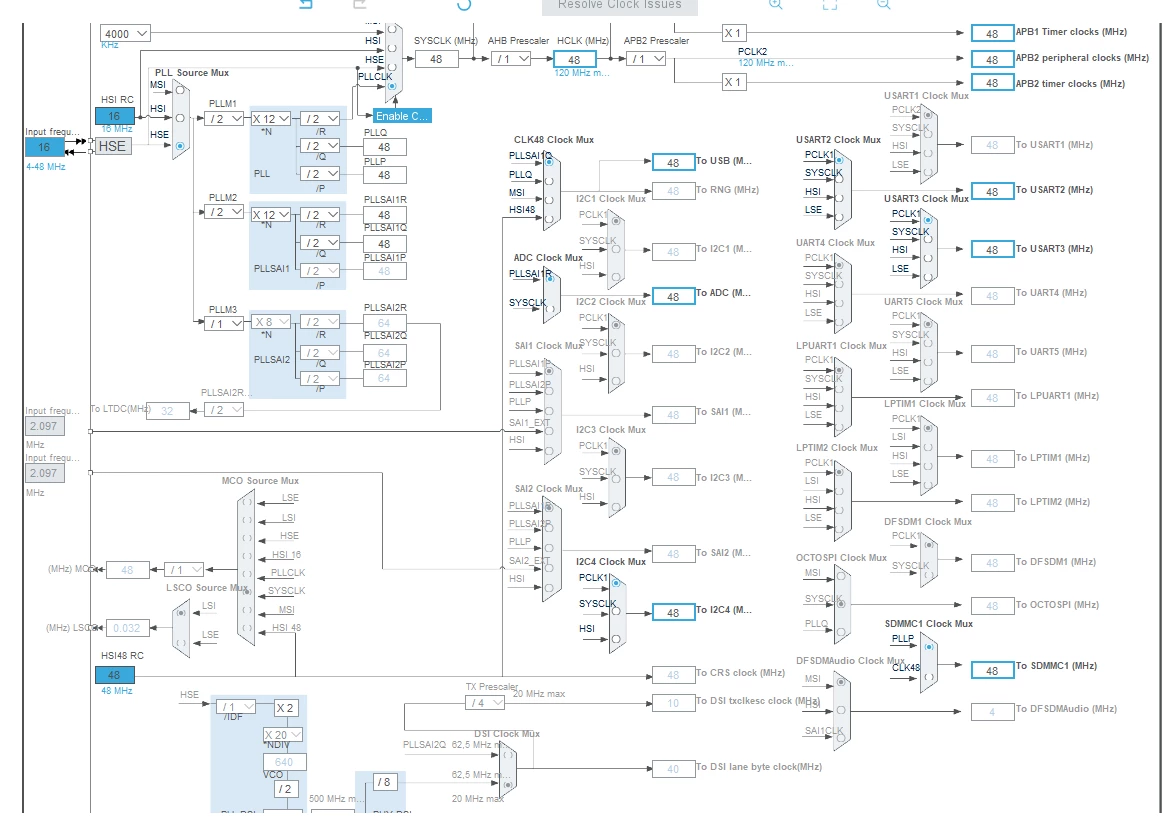Click the To ADC 48 value box
The image size is (1168, 821).
point(673,297)
